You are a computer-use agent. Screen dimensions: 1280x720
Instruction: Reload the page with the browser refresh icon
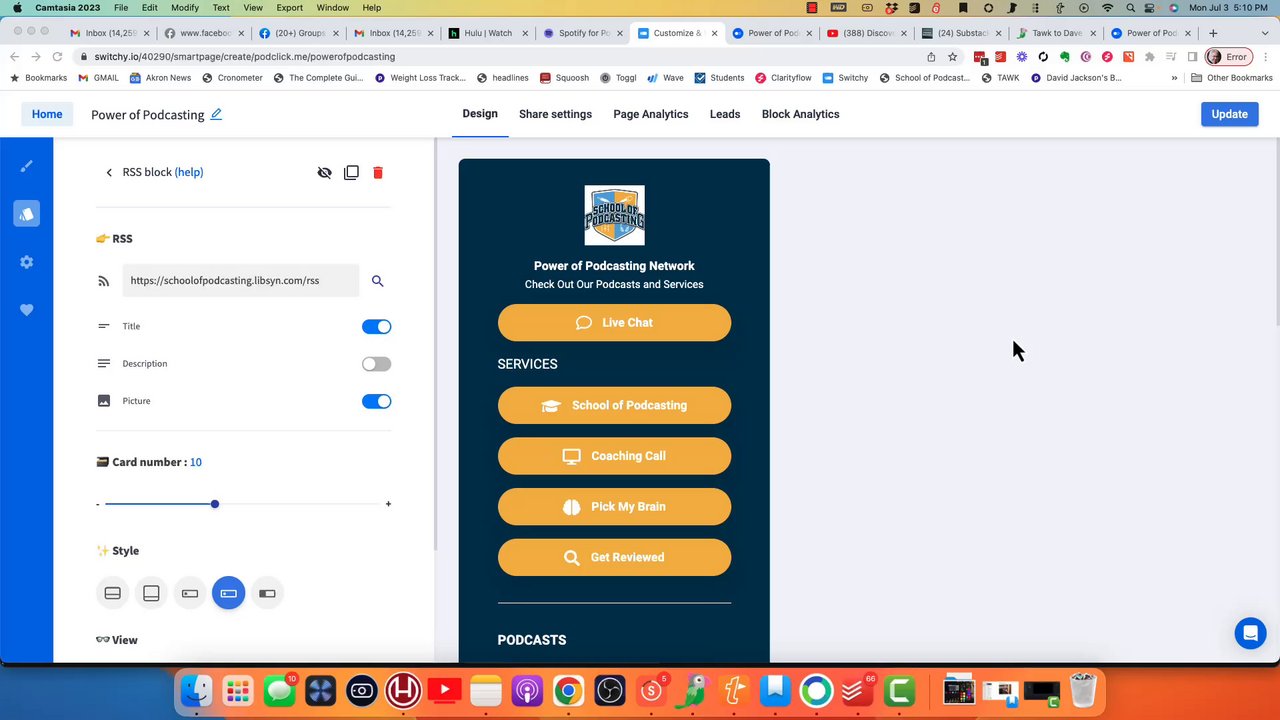pyautogui.click(x=57, y=57)
